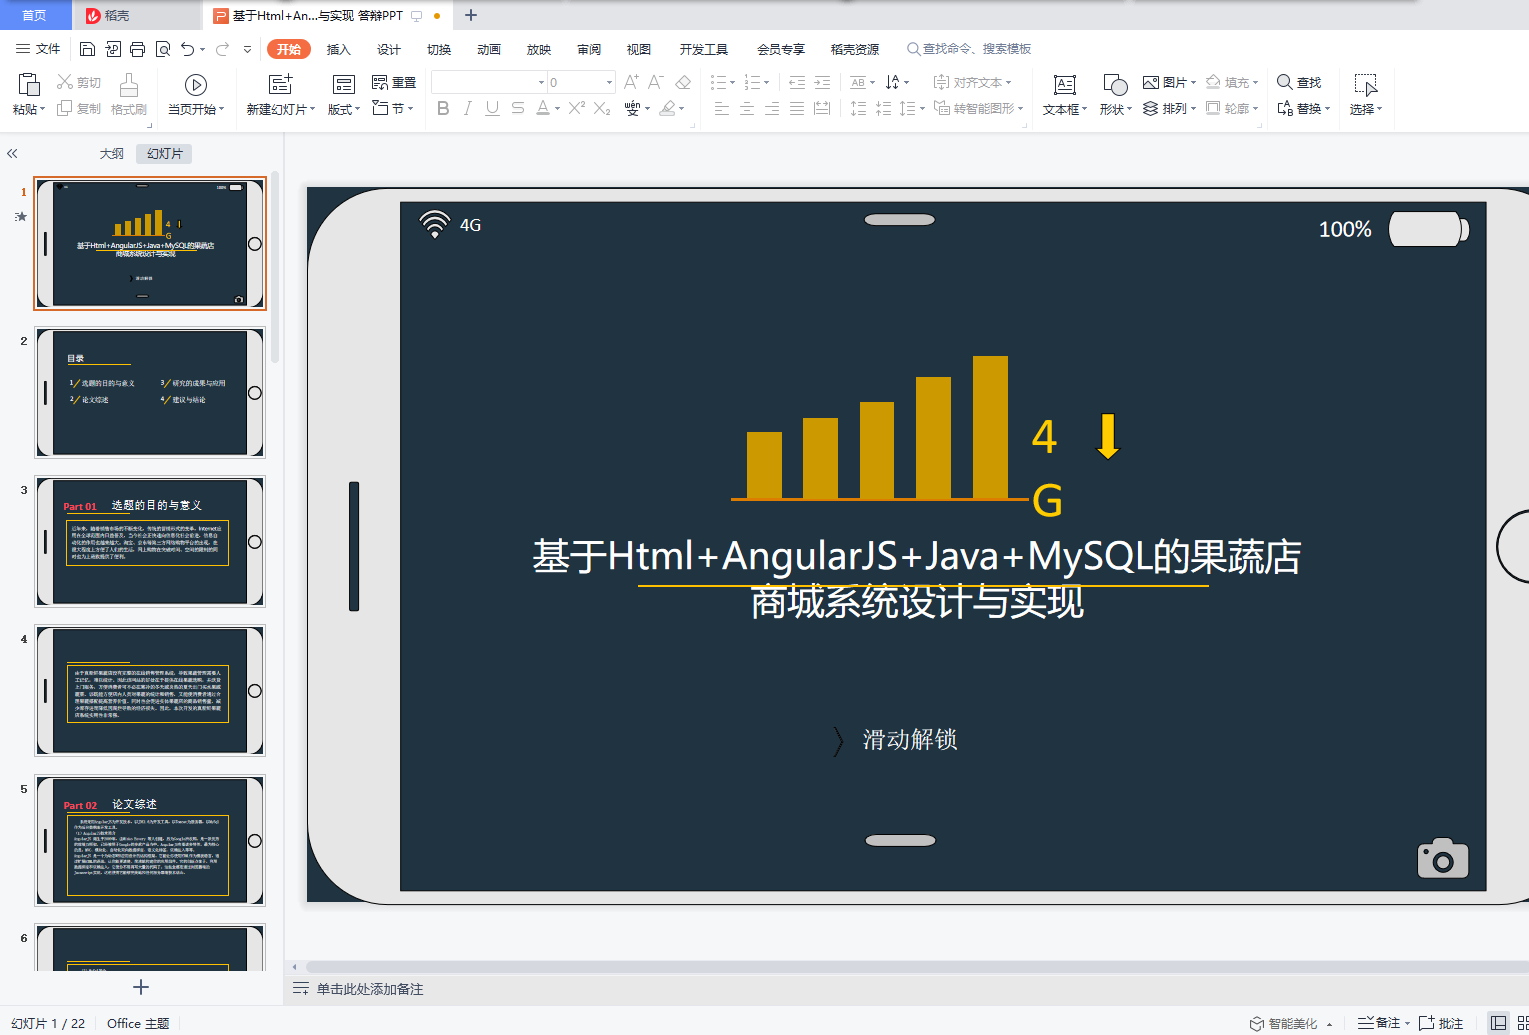Viewport: 1529px width, 1035px height.
Task: Click the command search box (查找命令、搜索模板)
Action: pyautogui.click(x=969, y=49)
